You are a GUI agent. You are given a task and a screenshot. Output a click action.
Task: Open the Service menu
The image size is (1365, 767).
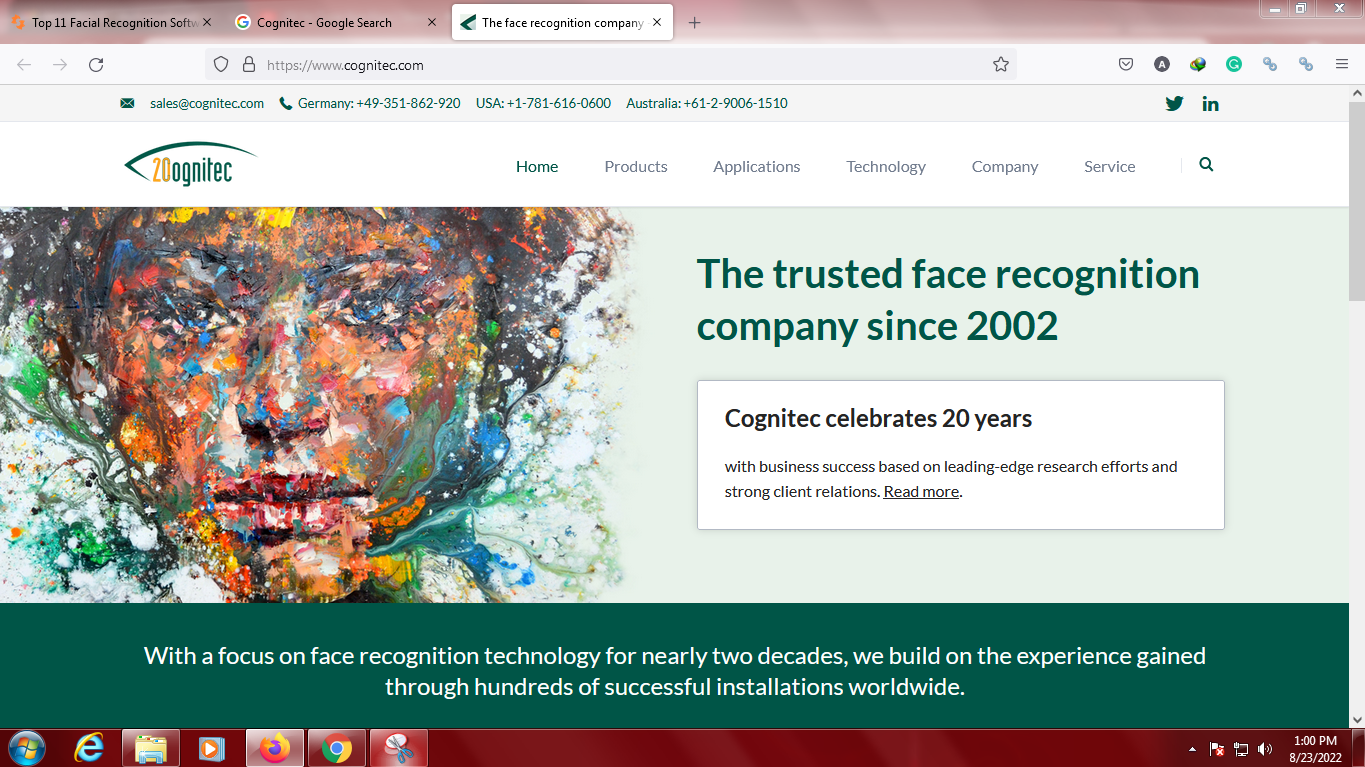1110,166
